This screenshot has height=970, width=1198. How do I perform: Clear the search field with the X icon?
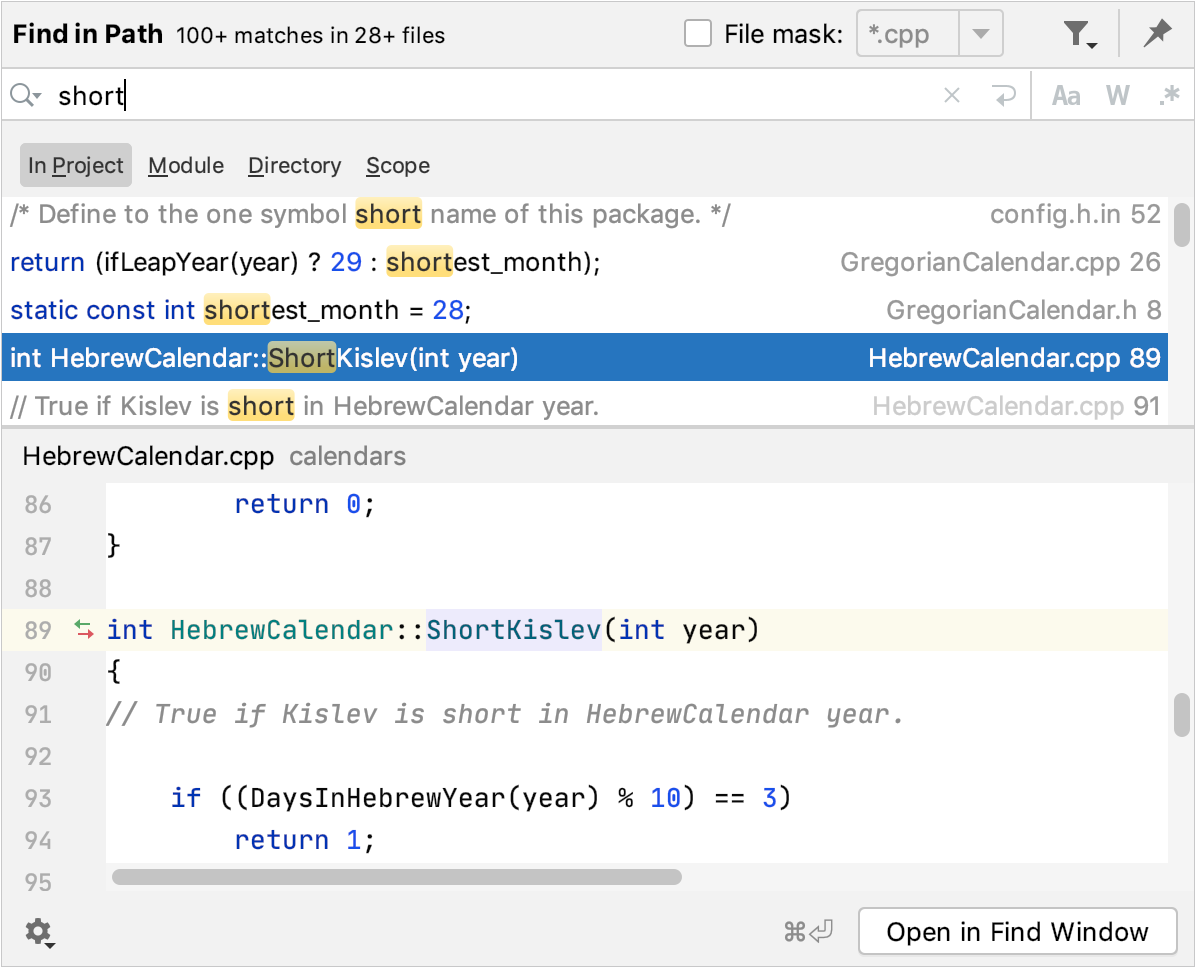point(951,95)
